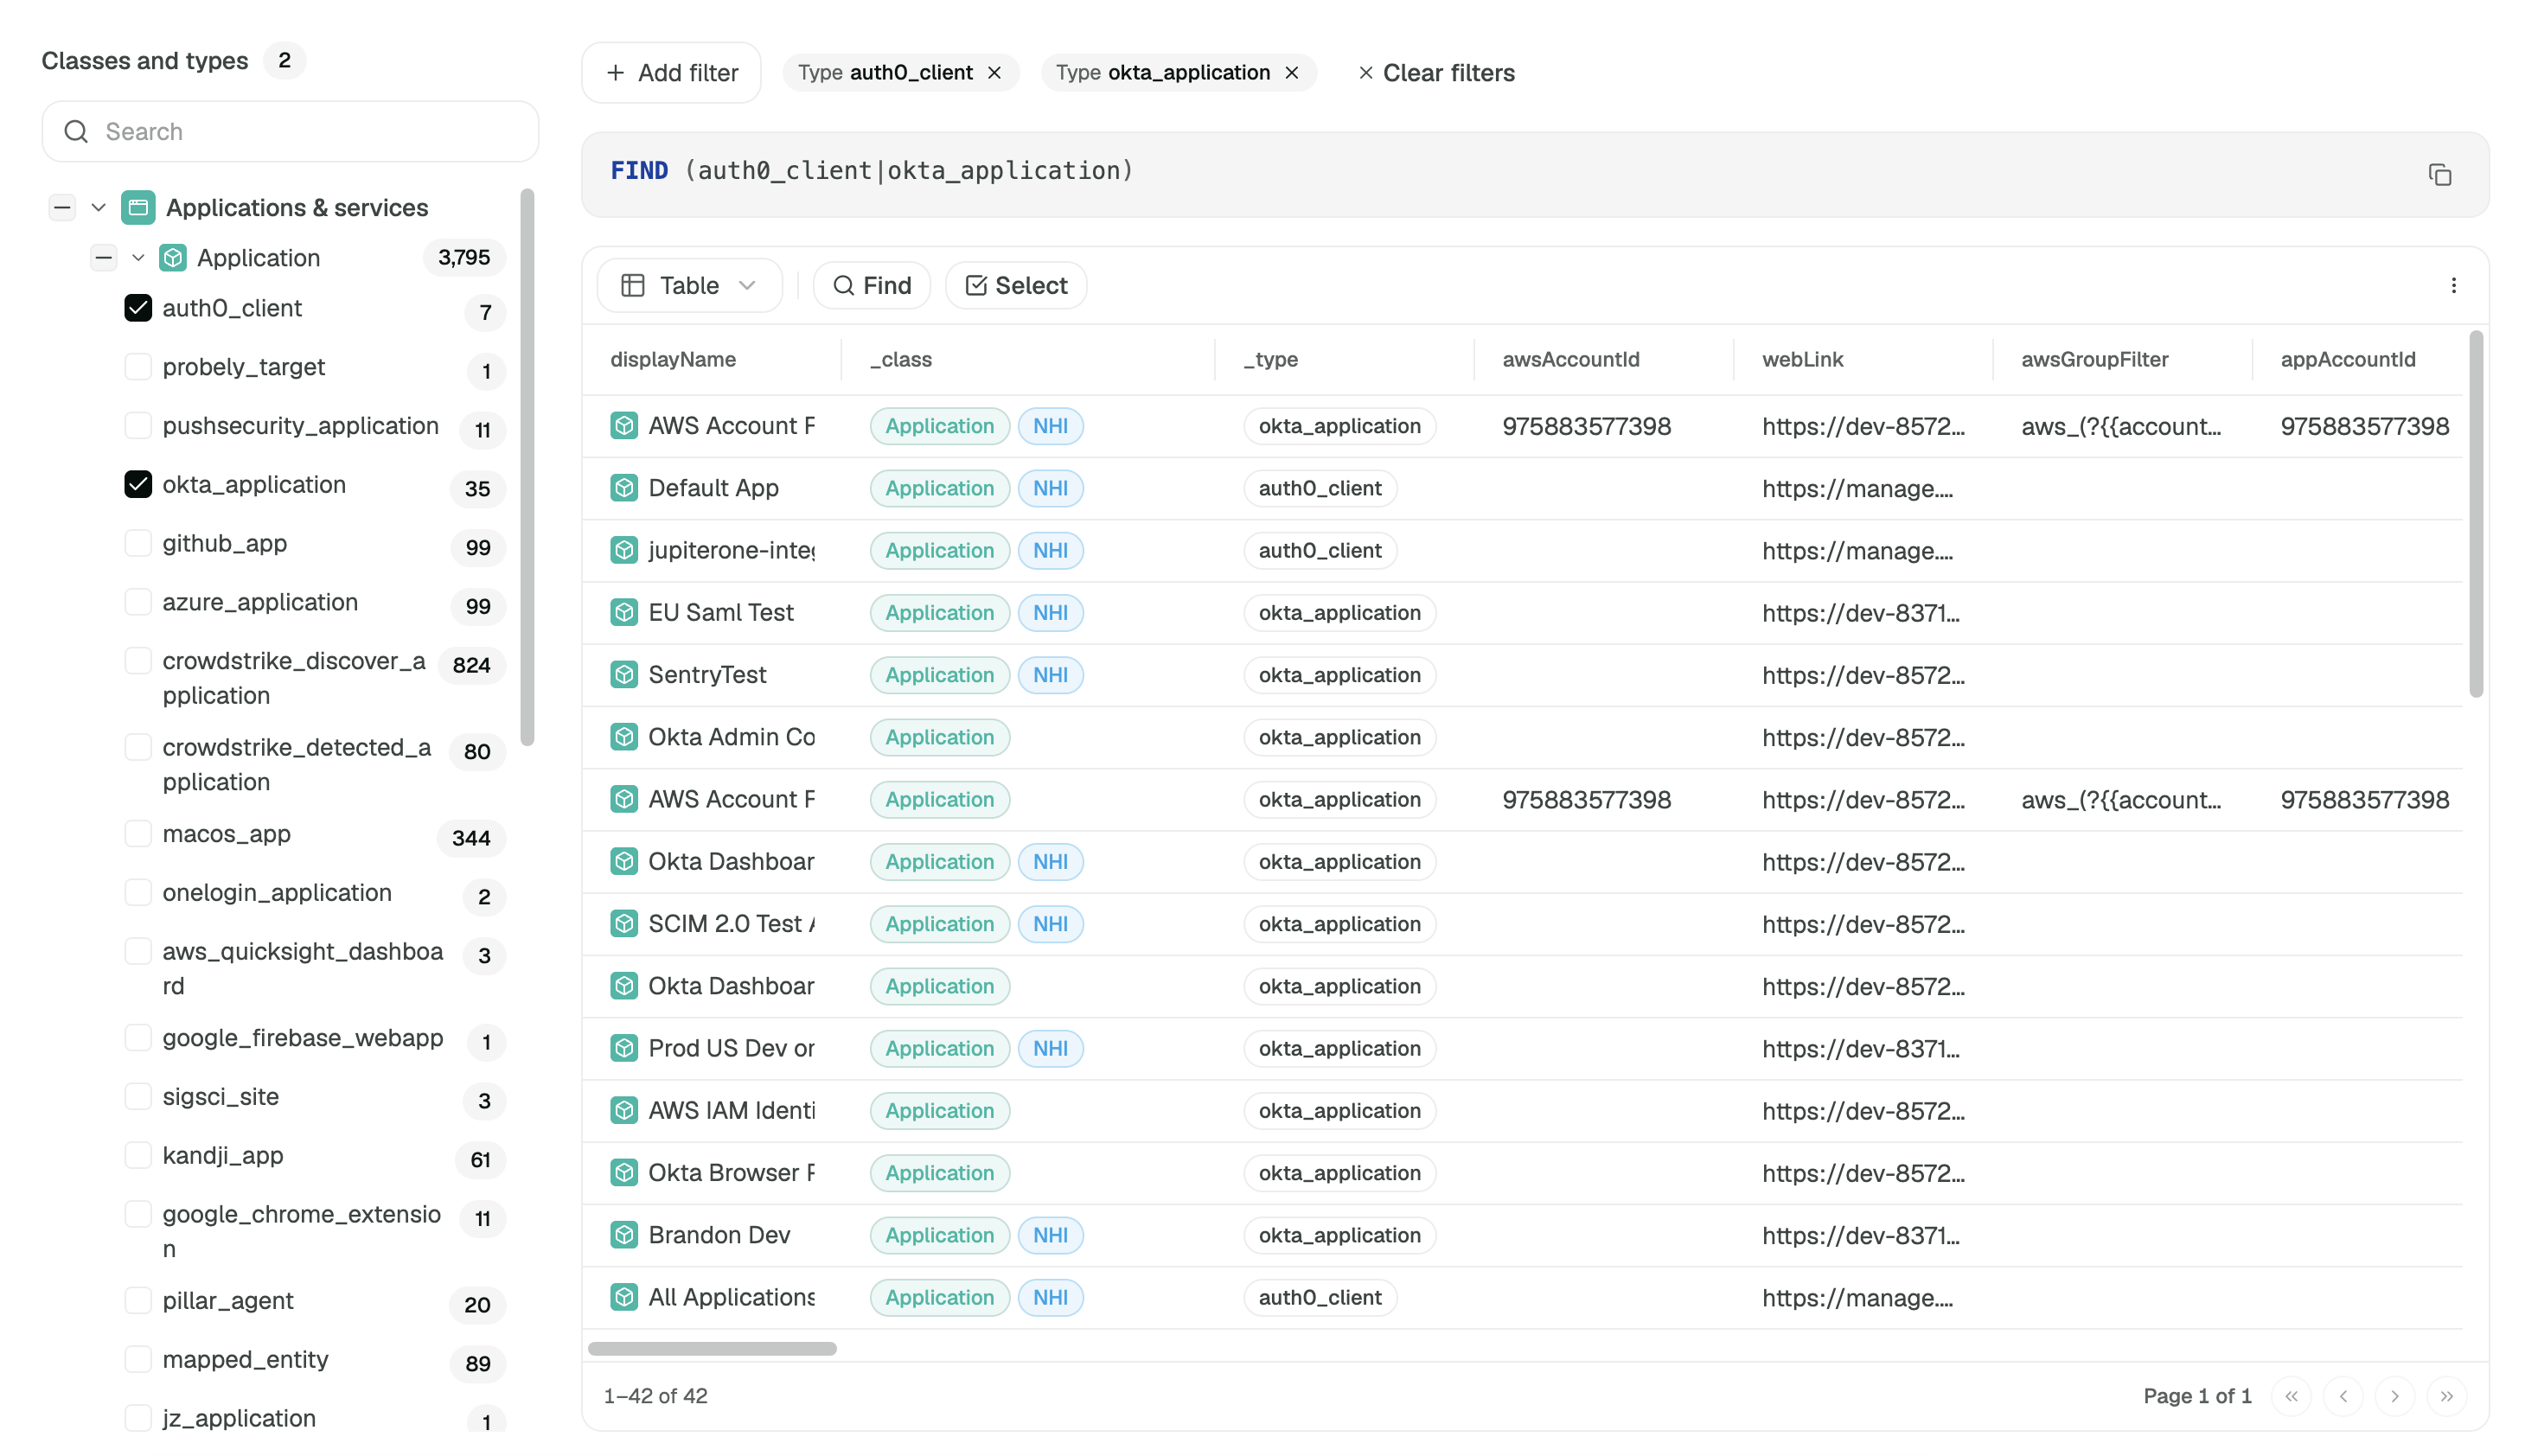Go to the first page of results
The width and height of the screenshot is (2525, 1456).
click(x=2291, y=1396)
